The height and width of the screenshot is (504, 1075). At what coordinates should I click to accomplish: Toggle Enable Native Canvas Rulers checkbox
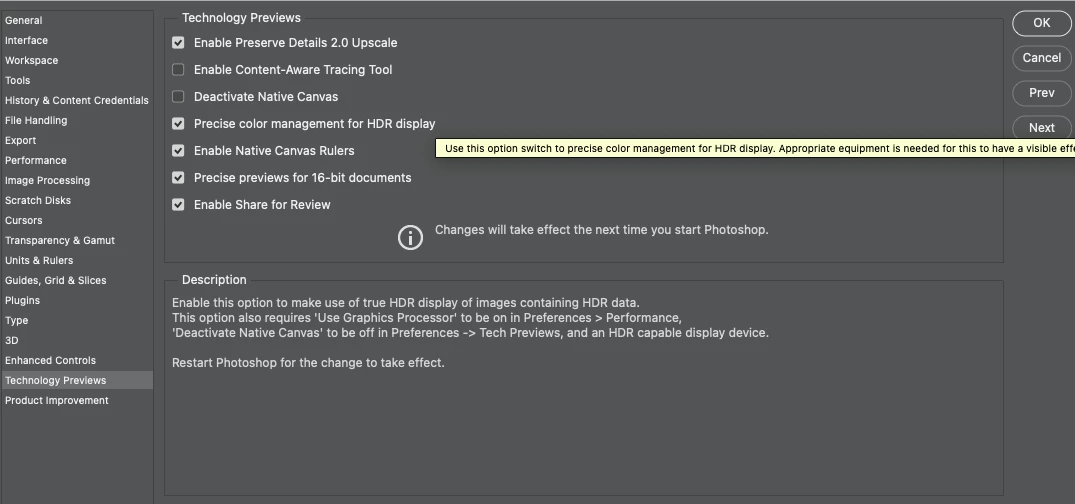(x=178, y=151)
